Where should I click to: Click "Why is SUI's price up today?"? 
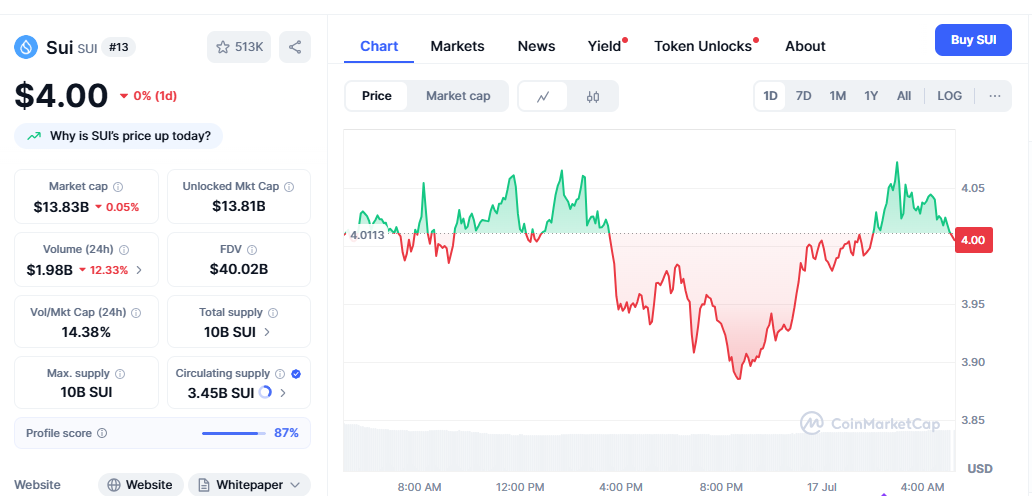119,136
